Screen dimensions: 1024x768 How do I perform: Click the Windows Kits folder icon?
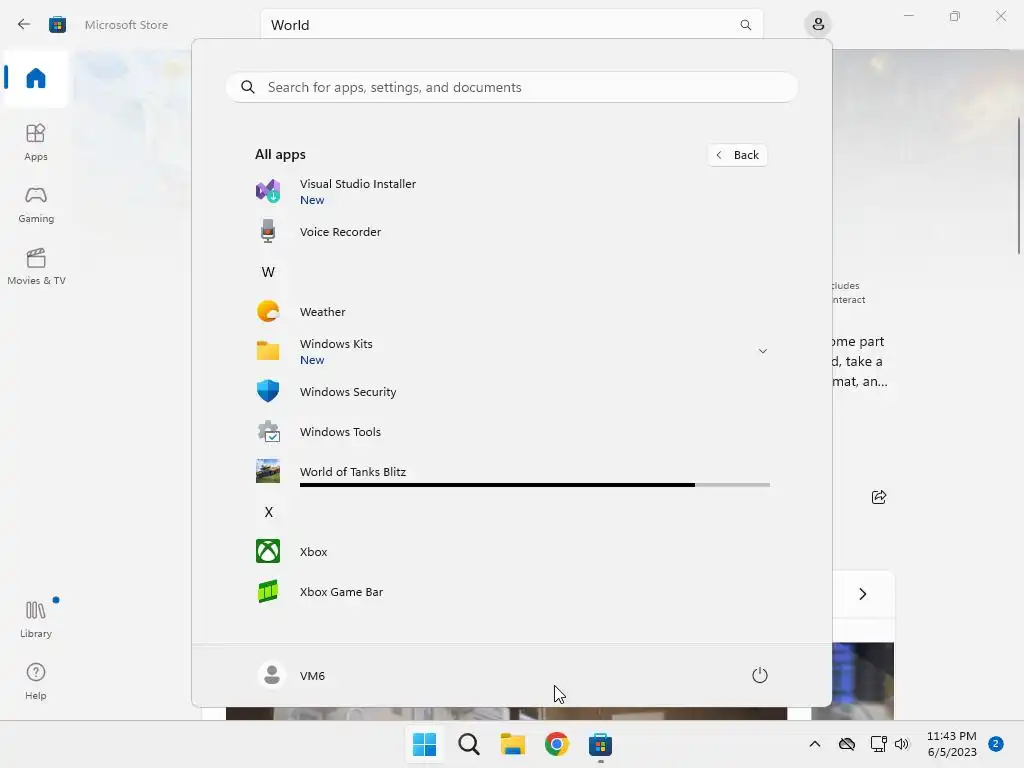click(x=268, y=351)
